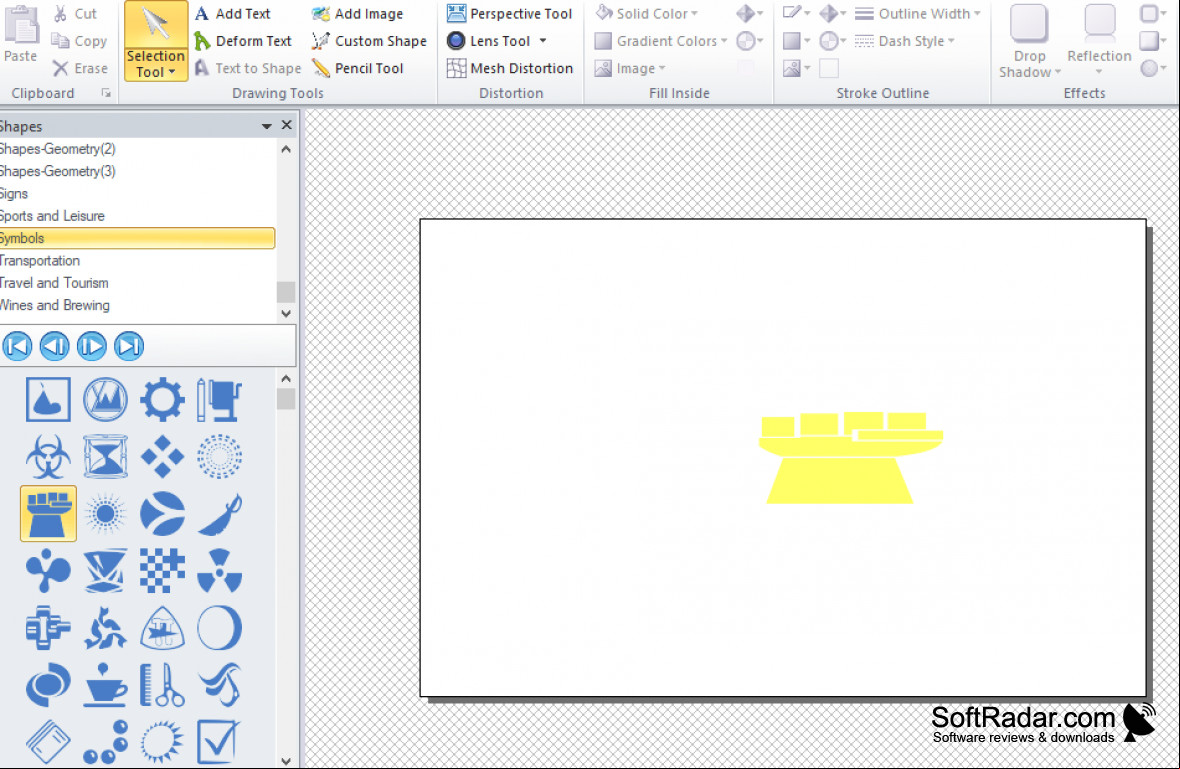This screenshot has width=1180, height=769.
Task: Click scroll-down arrow of shapes gallery
Action: 286,760
